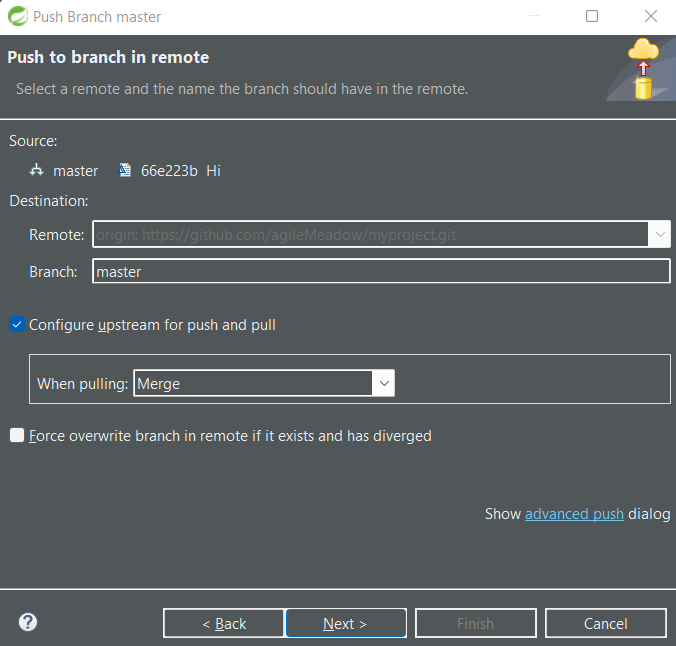Viewport: 676px width, 646px height.
Task: Close the Push Branch master window
Action: (x=651, y=16)
